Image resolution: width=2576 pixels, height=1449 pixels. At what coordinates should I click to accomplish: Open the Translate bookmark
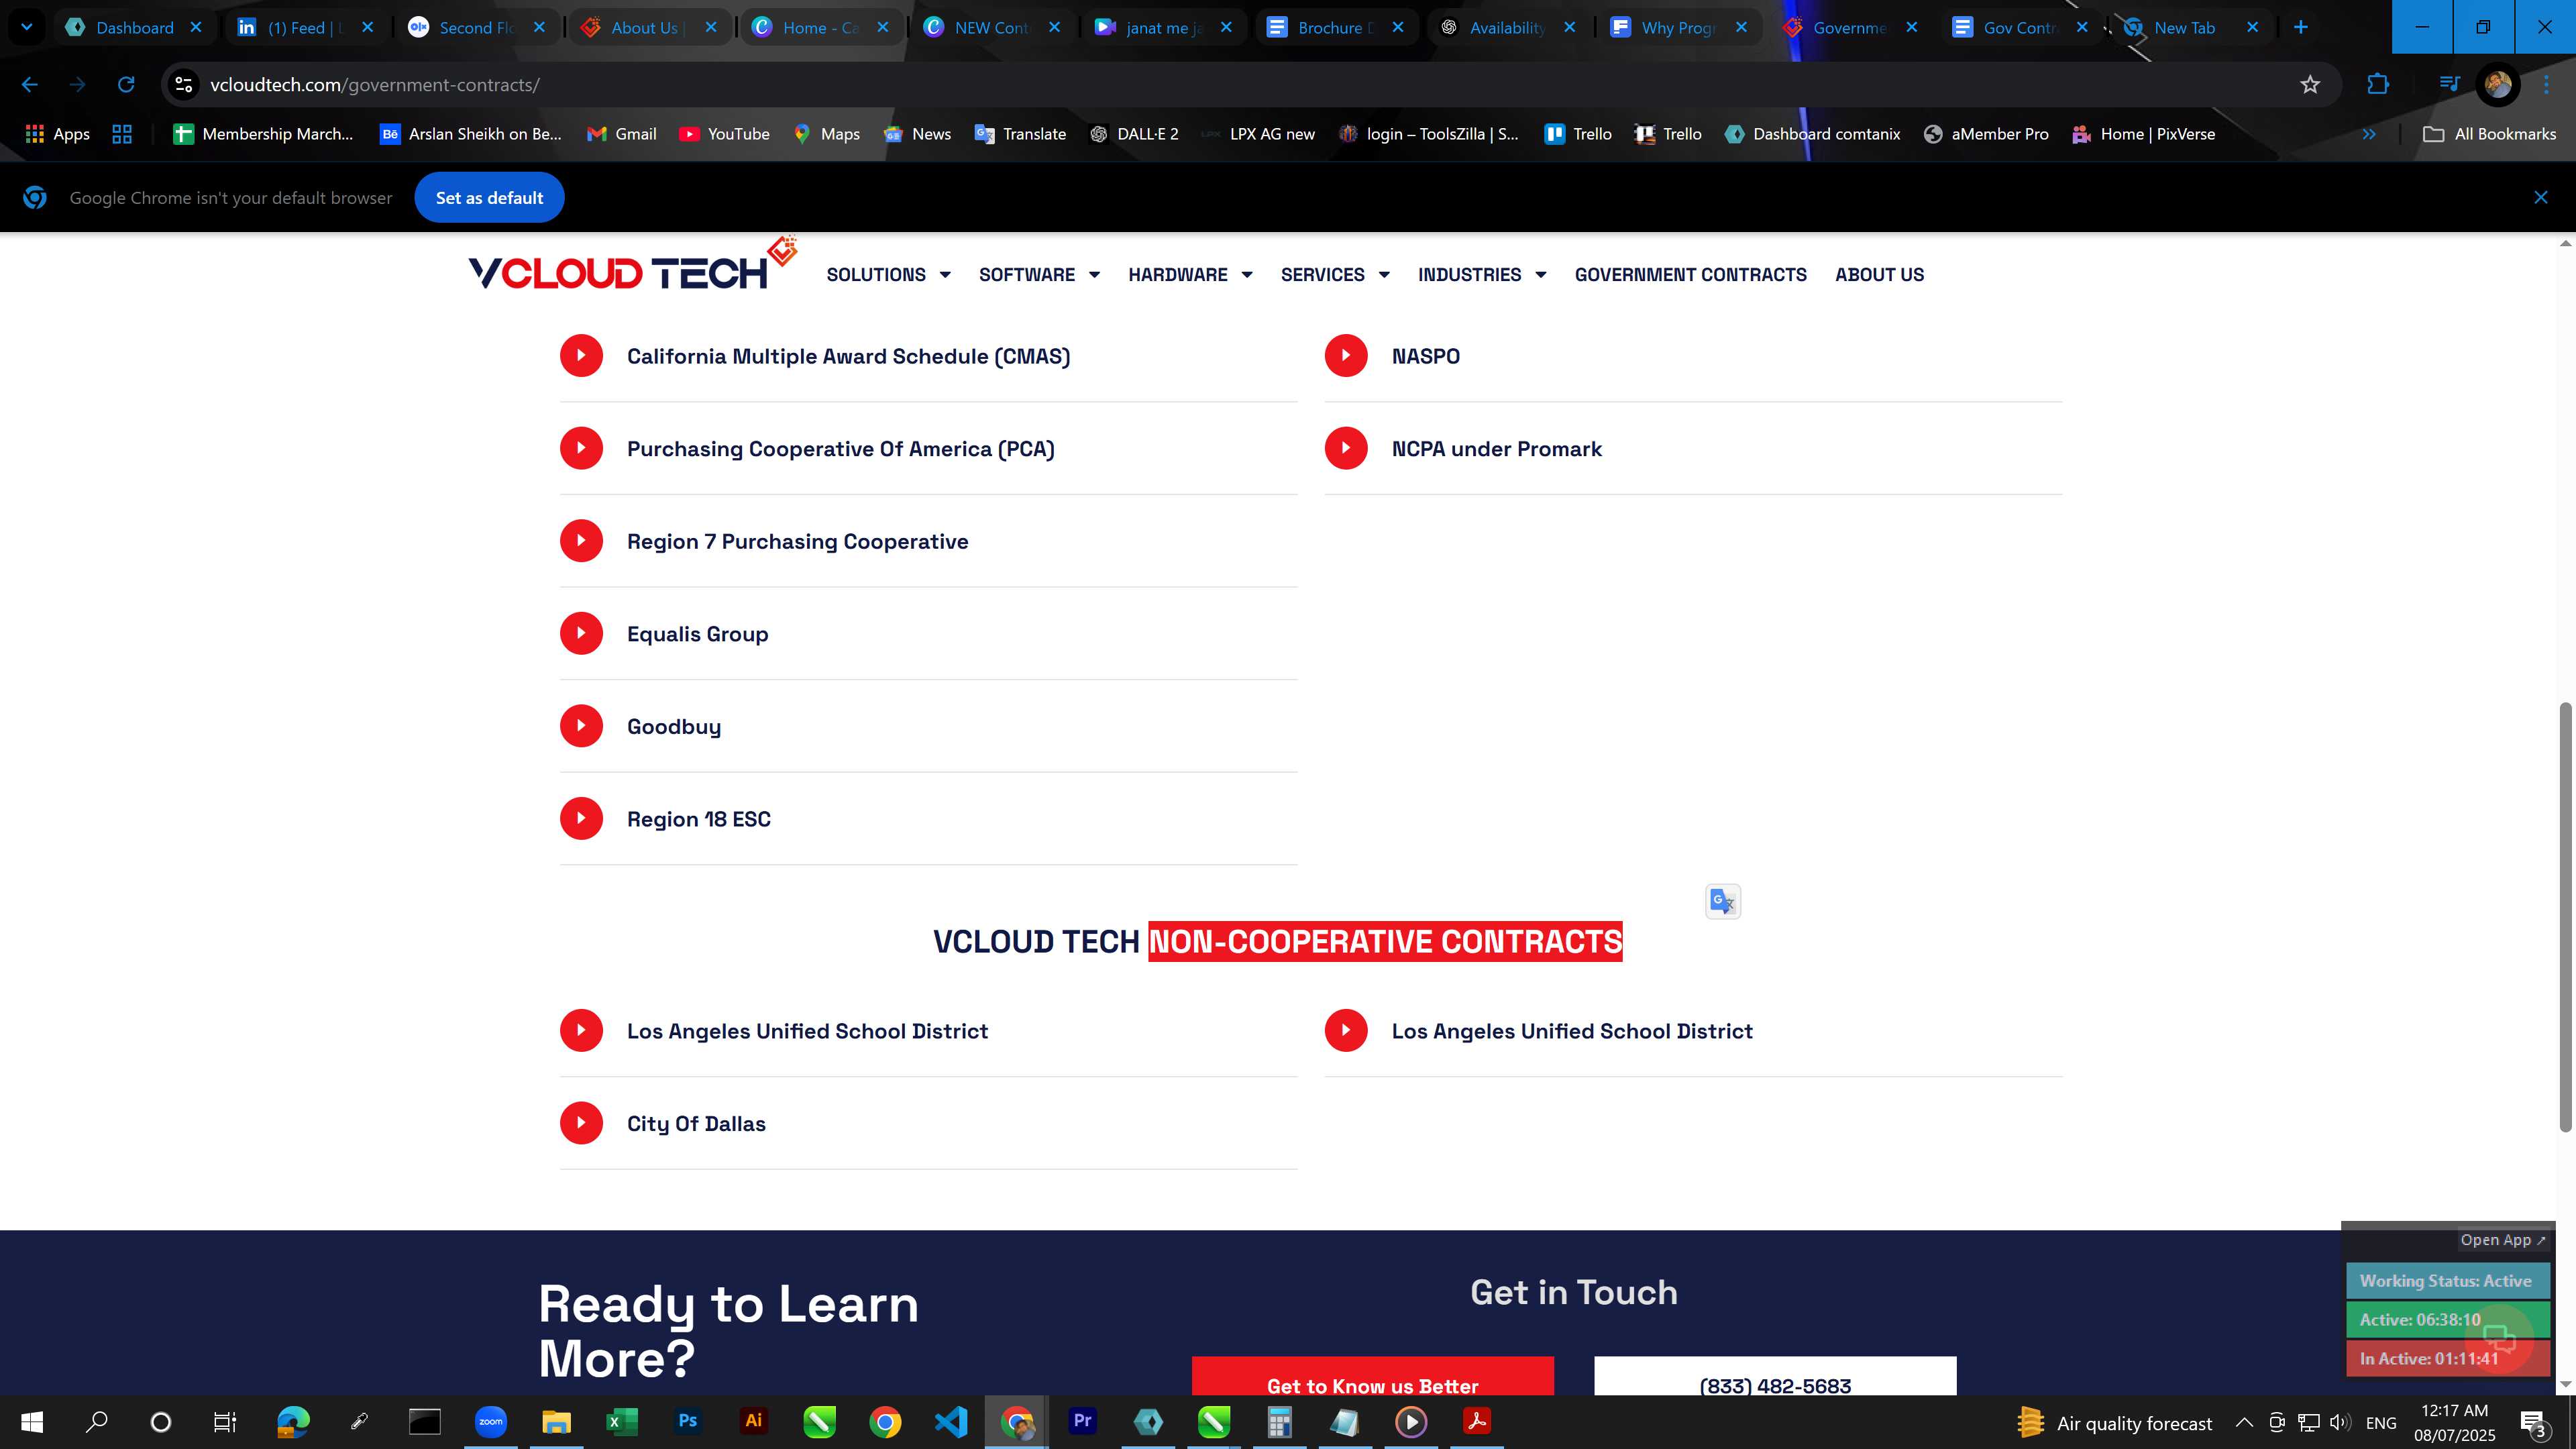point(1020,134)
